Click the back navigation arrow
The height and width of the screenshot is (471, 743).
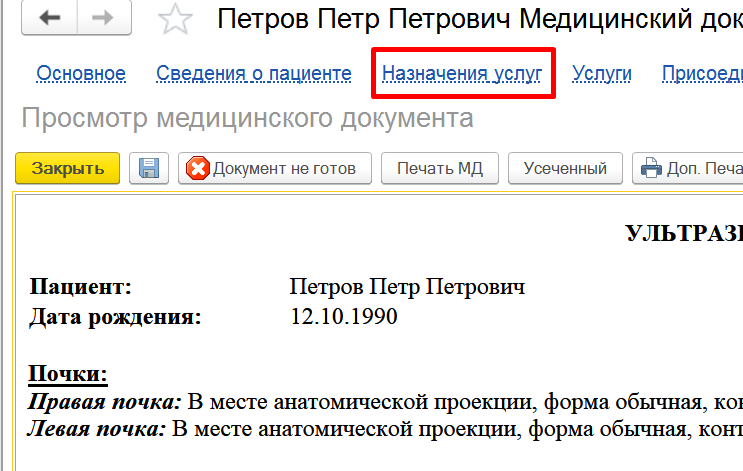coord(49,20)
